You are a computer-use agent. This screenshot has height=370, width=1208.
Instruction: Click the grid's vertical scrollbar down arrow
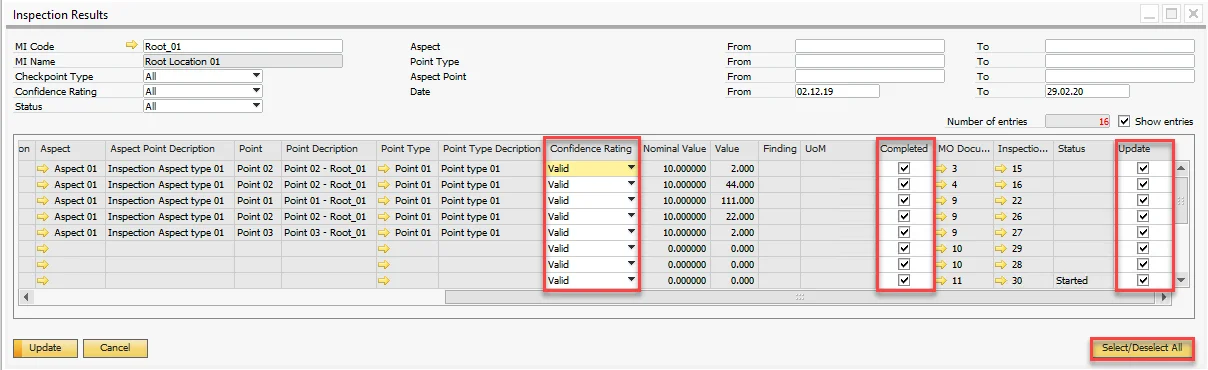click(1181, 281)
